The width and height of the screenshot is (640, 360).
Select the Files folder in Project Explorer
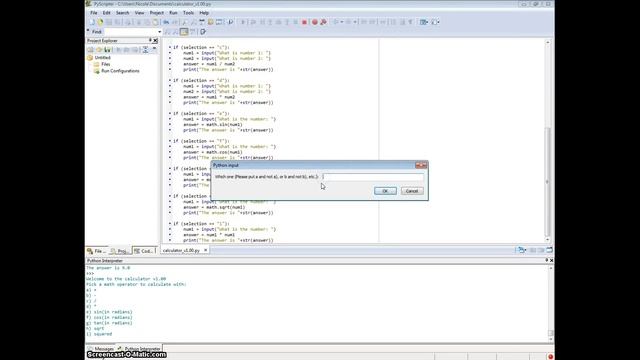point(105,64)
